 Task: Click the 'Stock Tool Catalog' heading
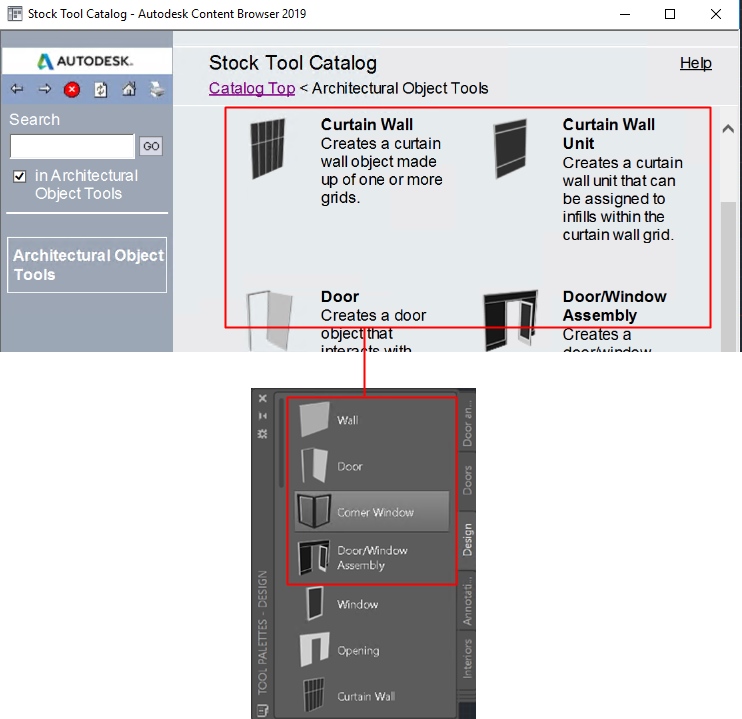coord(293,63)
